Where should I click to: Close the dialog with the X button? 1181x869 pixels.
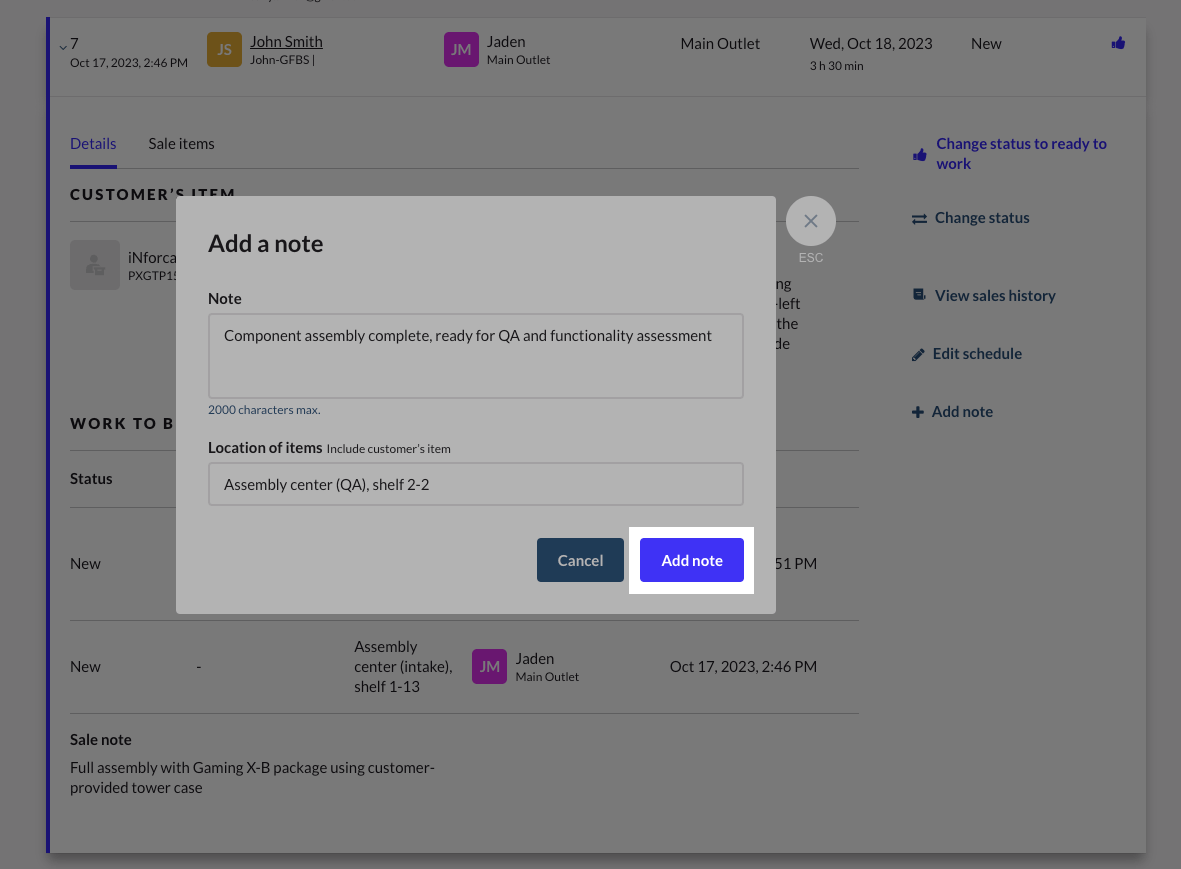click(810, 221)
